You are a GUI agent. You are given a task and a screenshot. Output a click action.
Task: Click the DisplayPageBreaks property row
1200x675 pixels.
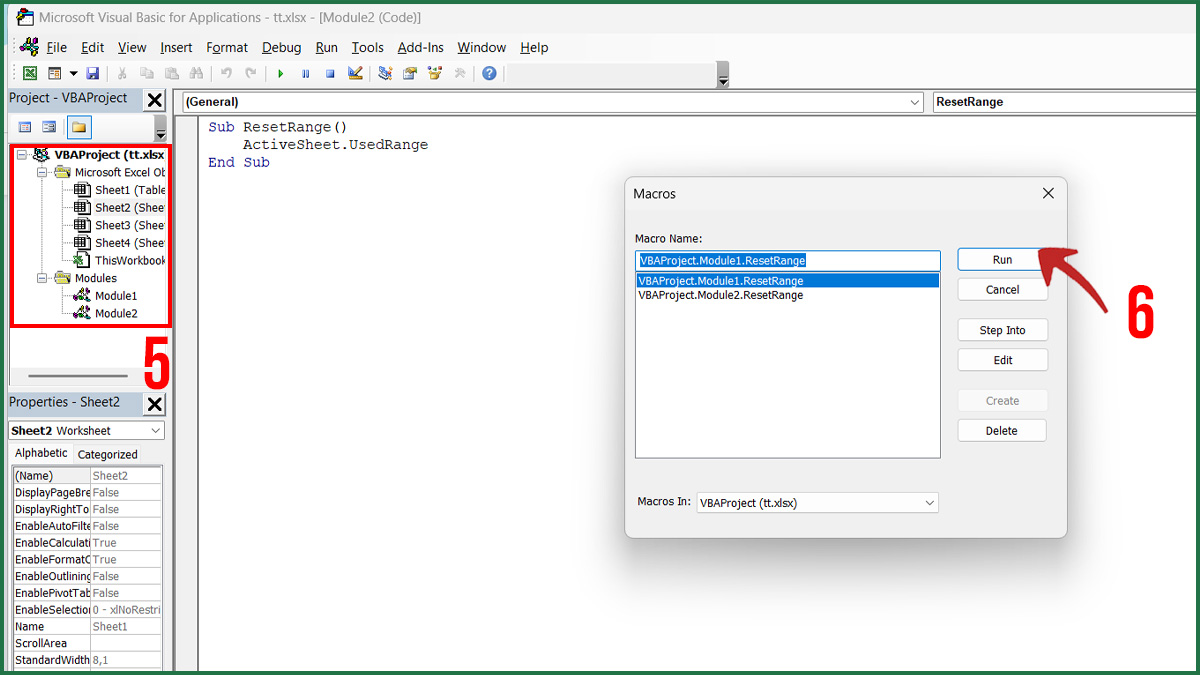pos(87,493)
